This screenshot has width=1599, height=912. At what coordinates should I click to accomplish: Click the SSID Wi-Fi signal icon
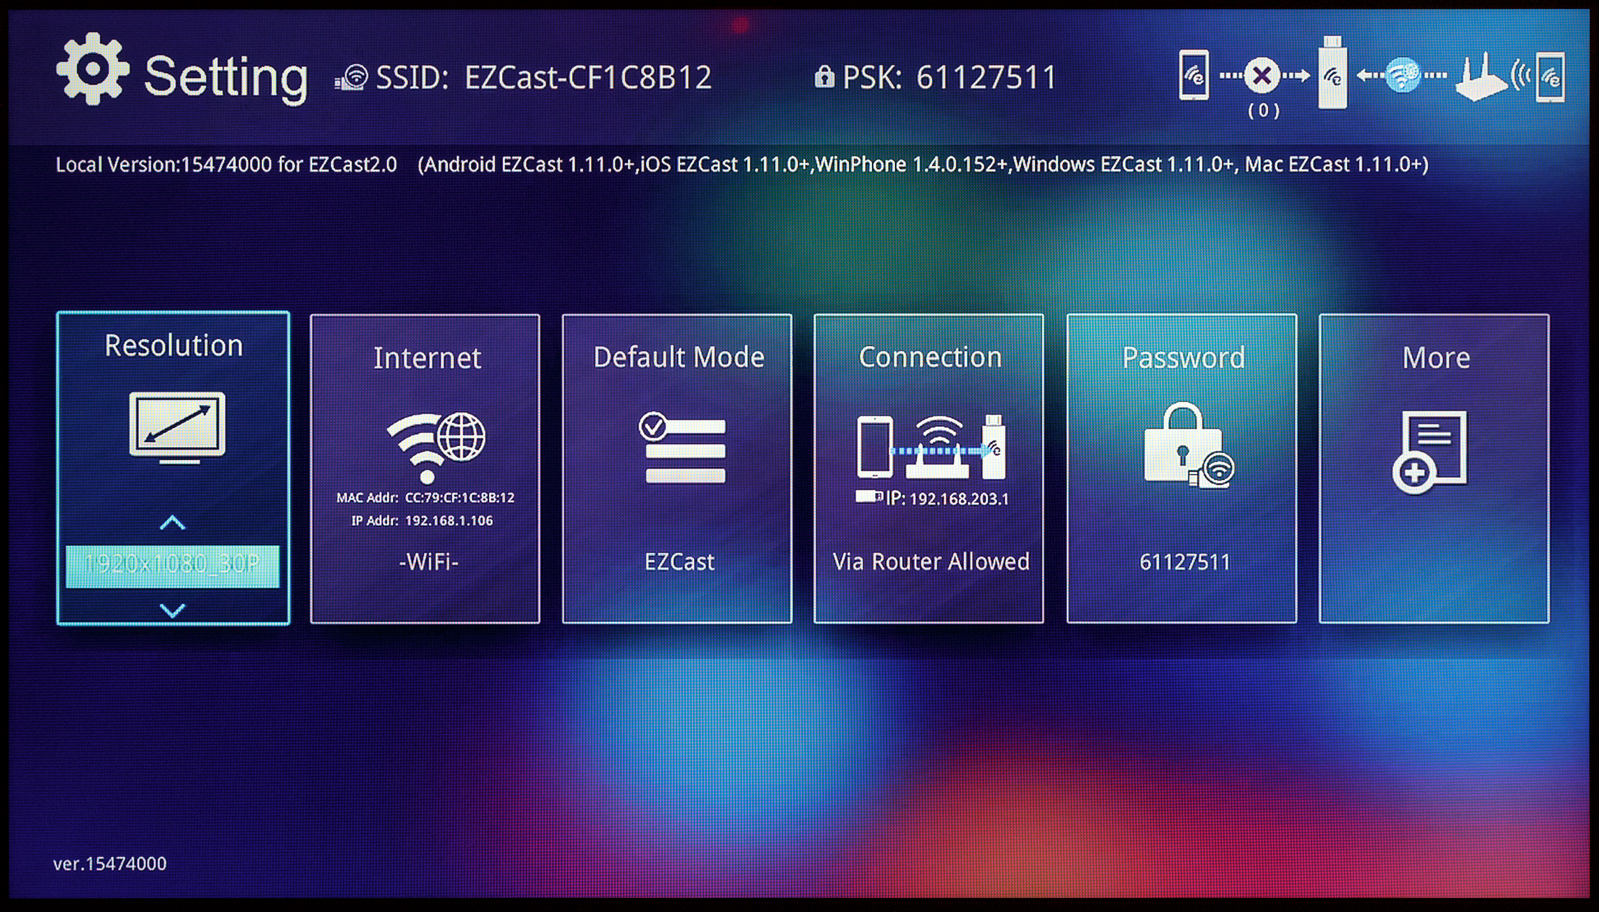click(351, 77)
